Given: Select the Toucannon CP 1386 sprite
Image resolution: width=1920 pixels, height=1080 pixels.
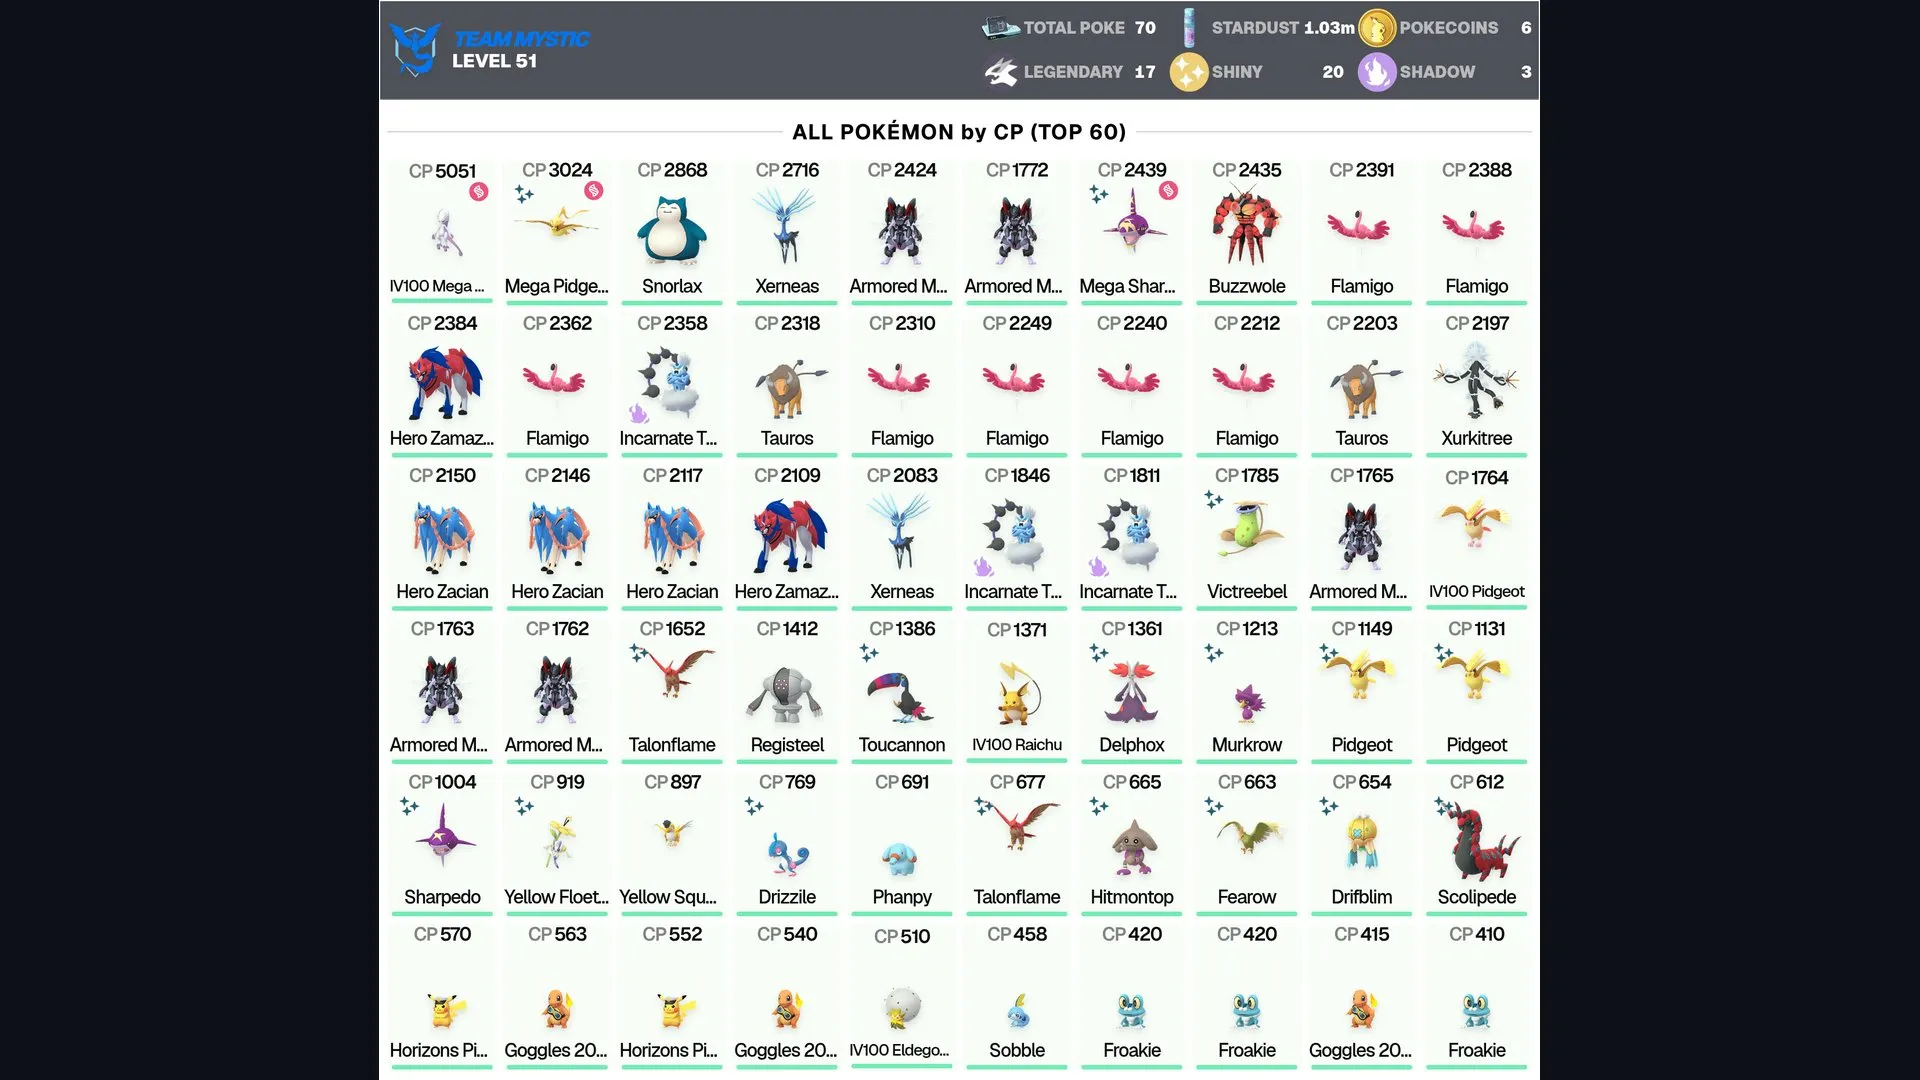Looking at the screenshot, I should pyautogui.click(x=902, y=696).
